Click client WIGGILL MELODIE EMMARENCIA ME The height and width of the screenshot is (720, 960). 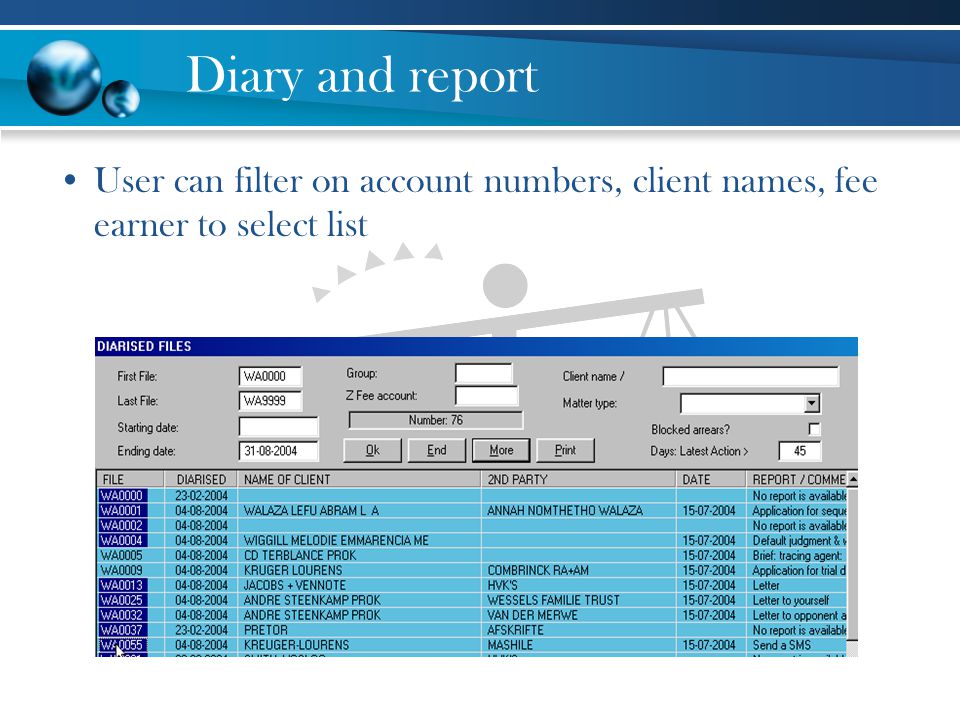pyautogui.click(x=336, y=541)
